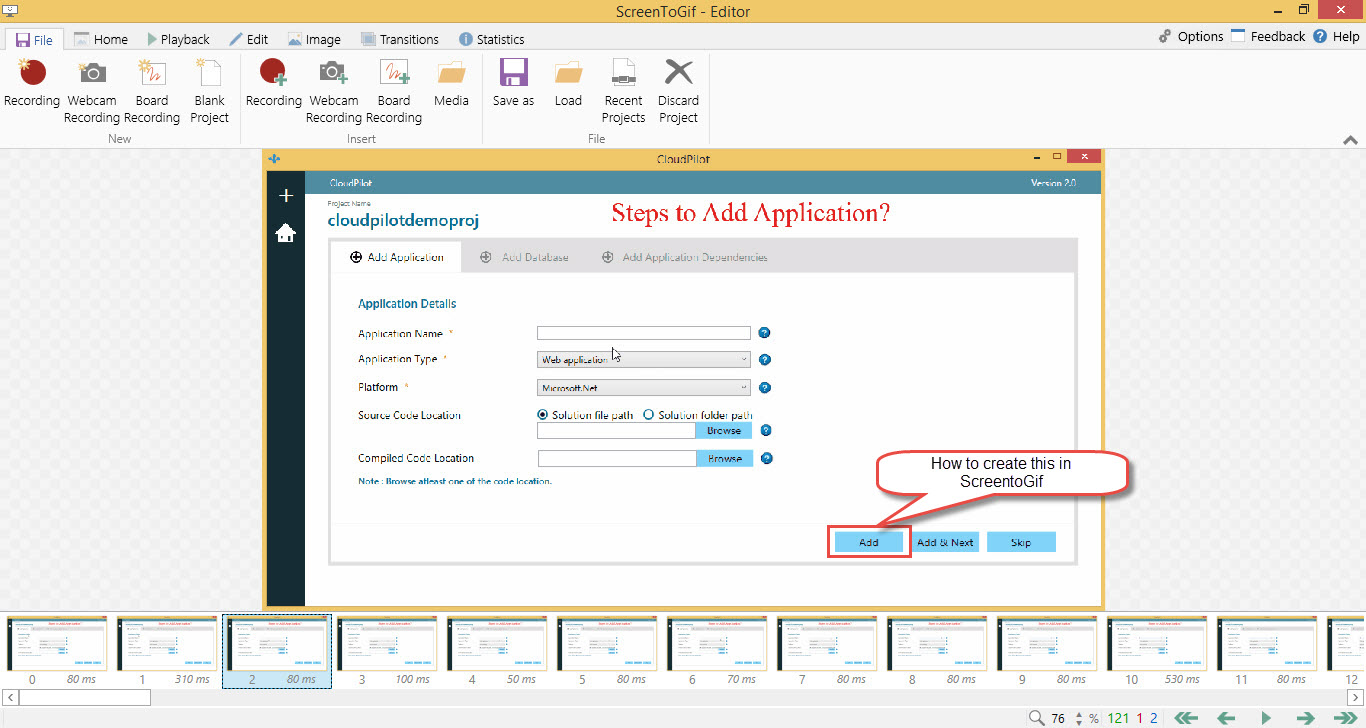Insert a Webcam Recording from Insert group
The width and height of the screenshot is (1366, 728).
click(x=334, y=90)
